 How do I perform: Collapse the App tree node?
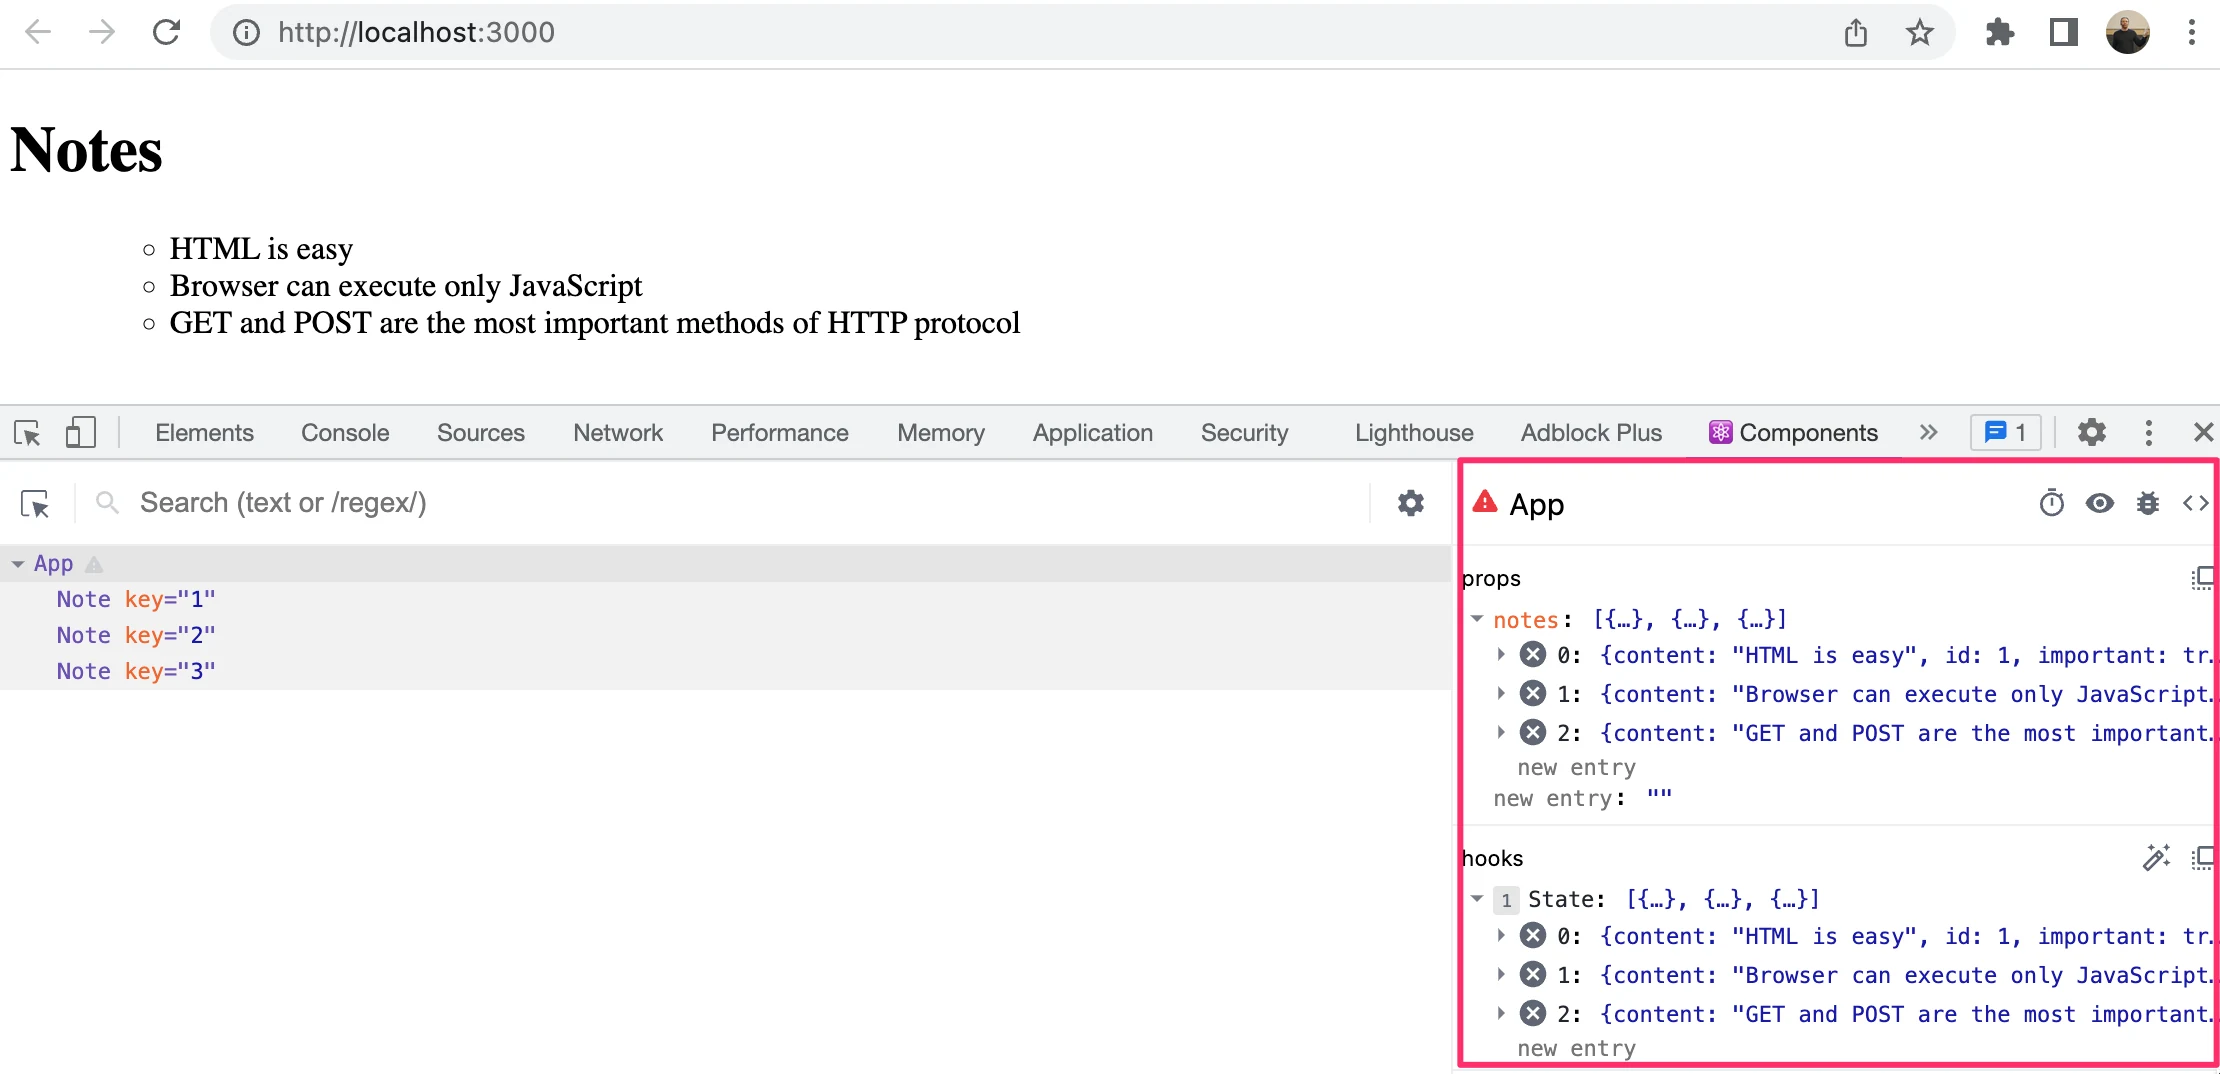tap(17, 564)
